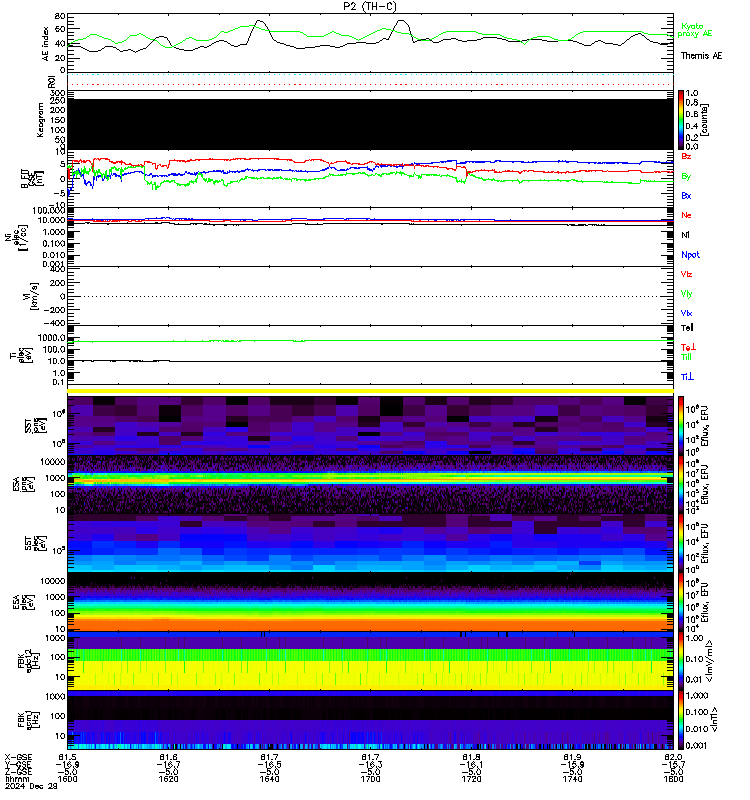750x800 pixels.
Task: Click the SST electron Eflux color bar
Action: pos(681,543)
